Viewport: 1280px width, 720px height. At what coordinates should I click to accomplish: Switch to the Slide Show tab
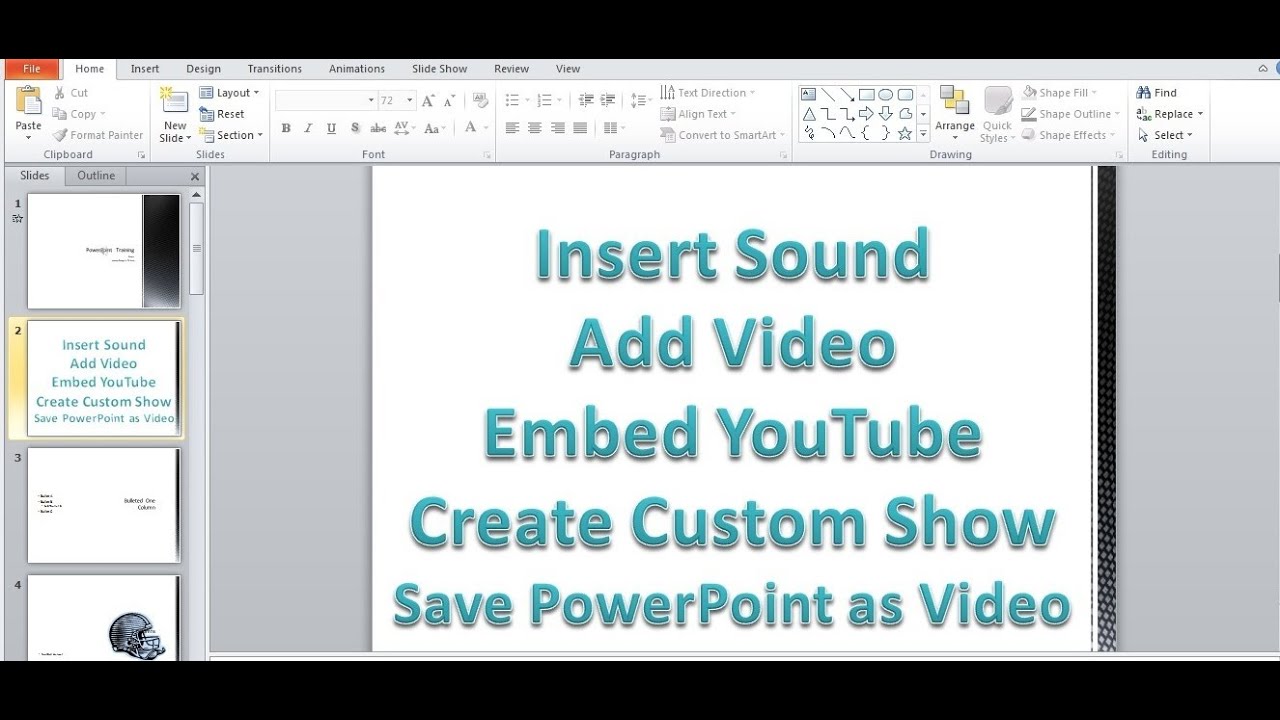439,69
